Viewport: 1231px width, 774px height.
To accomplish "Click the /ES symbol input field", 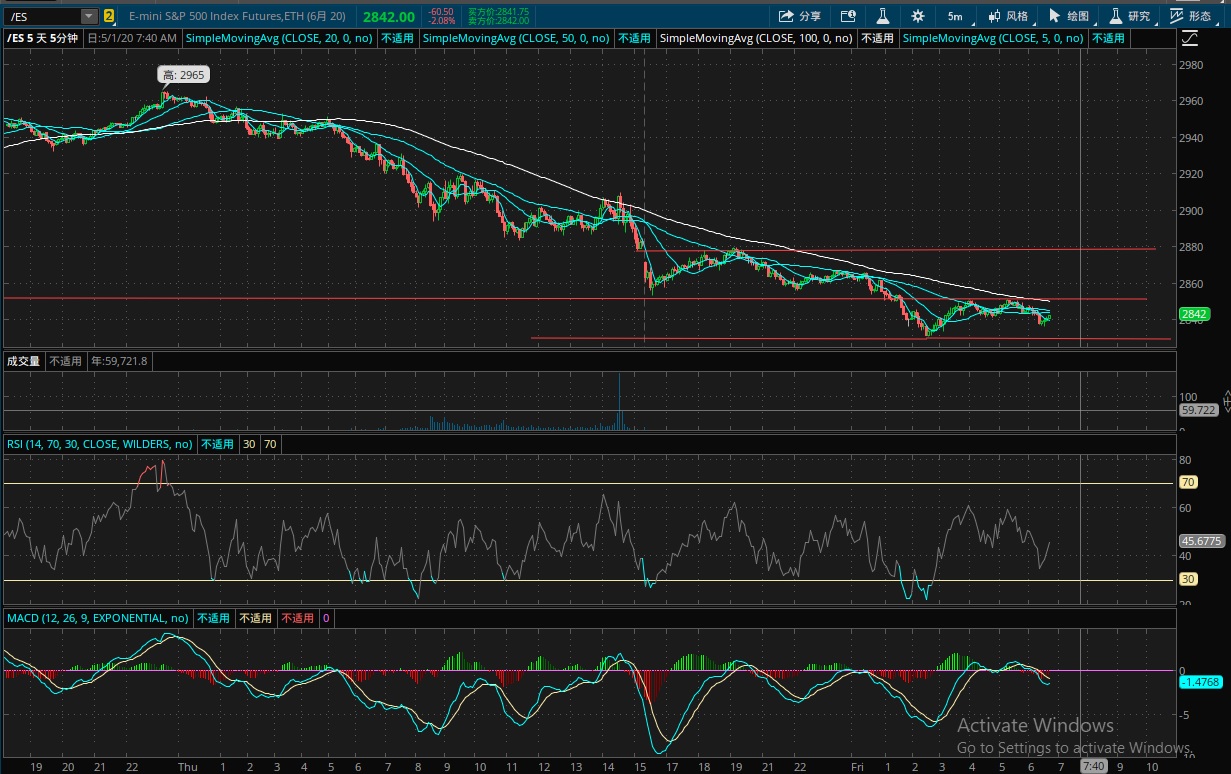I will point(43,16).
